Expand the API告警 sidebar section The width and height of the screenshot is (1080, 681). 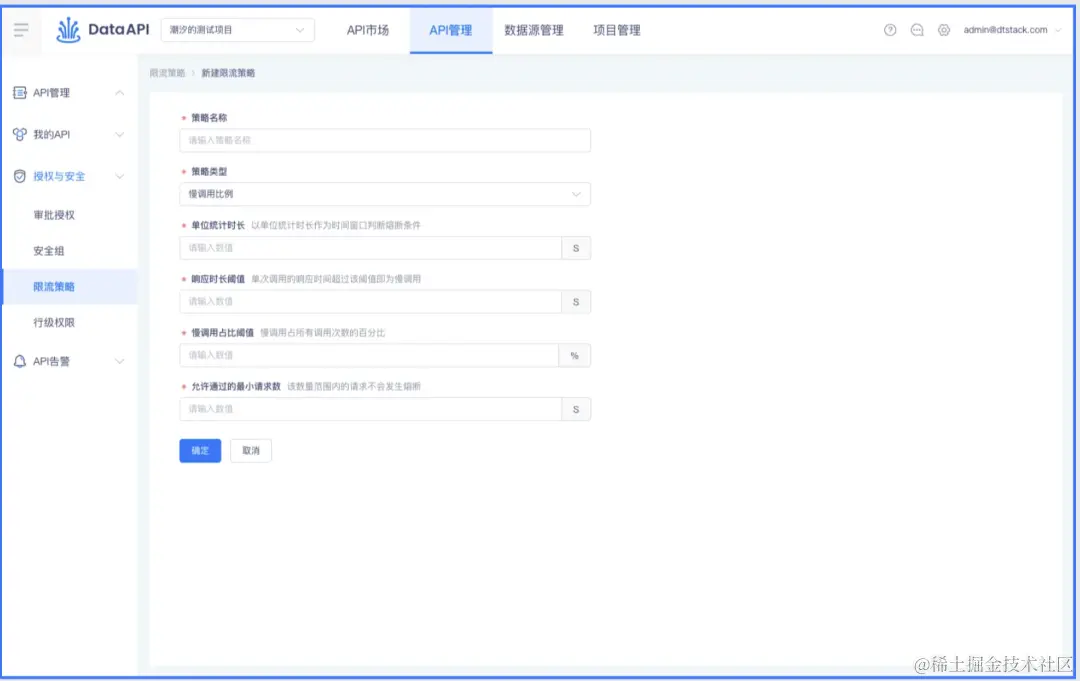(119, 361)
